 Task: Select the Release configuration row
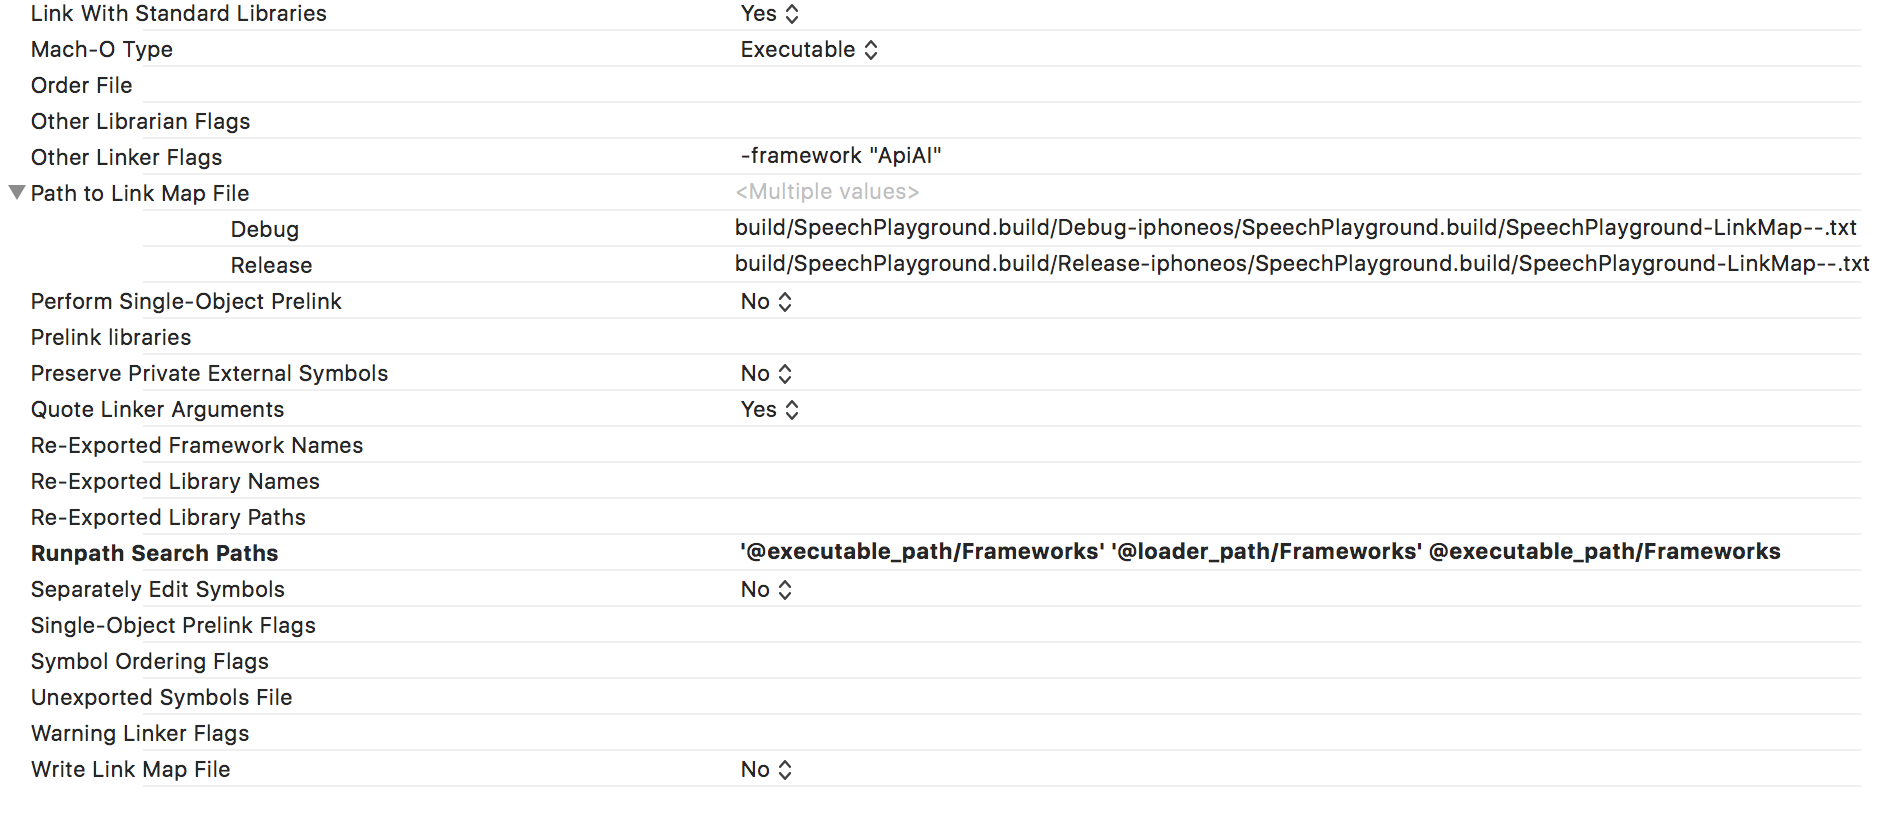pyautogui.click(x=271, y=266)
